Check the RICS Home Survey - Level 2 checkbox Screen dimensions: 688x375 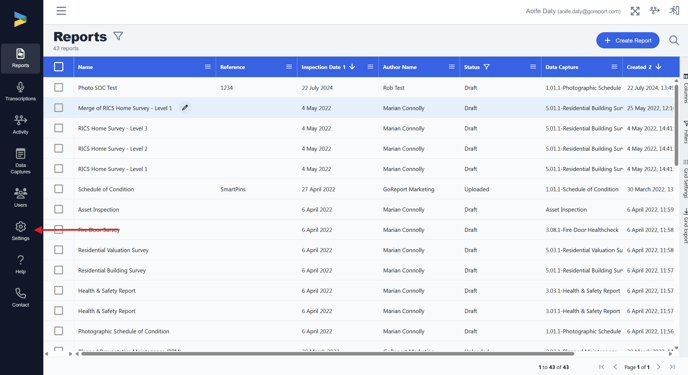(58, 148)
